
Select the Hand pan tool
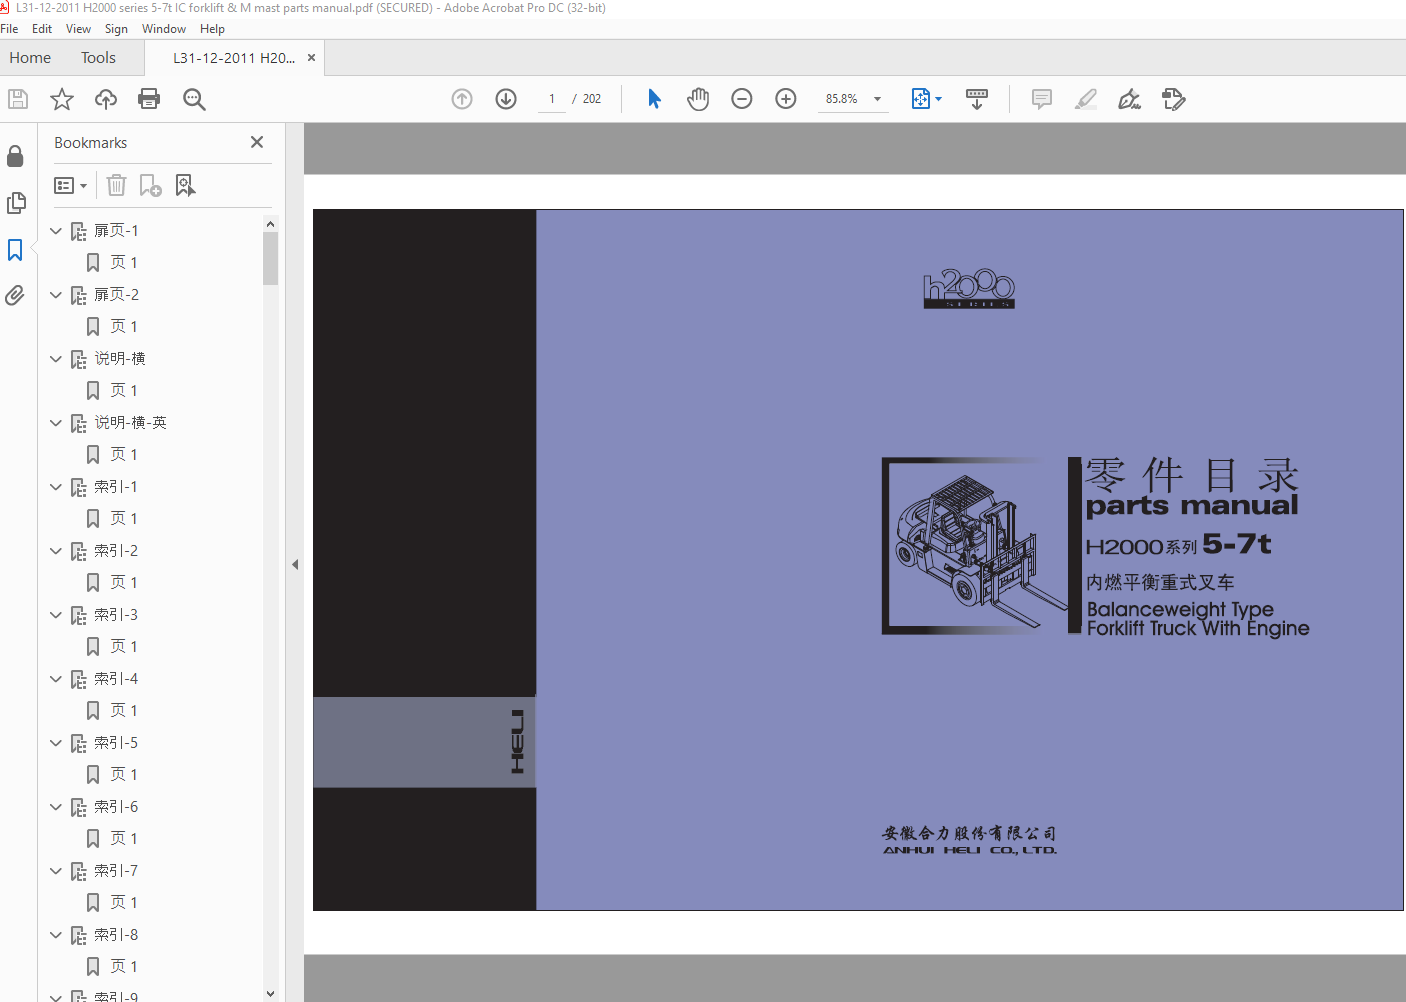pyautogui.click(x=698, y=99)
